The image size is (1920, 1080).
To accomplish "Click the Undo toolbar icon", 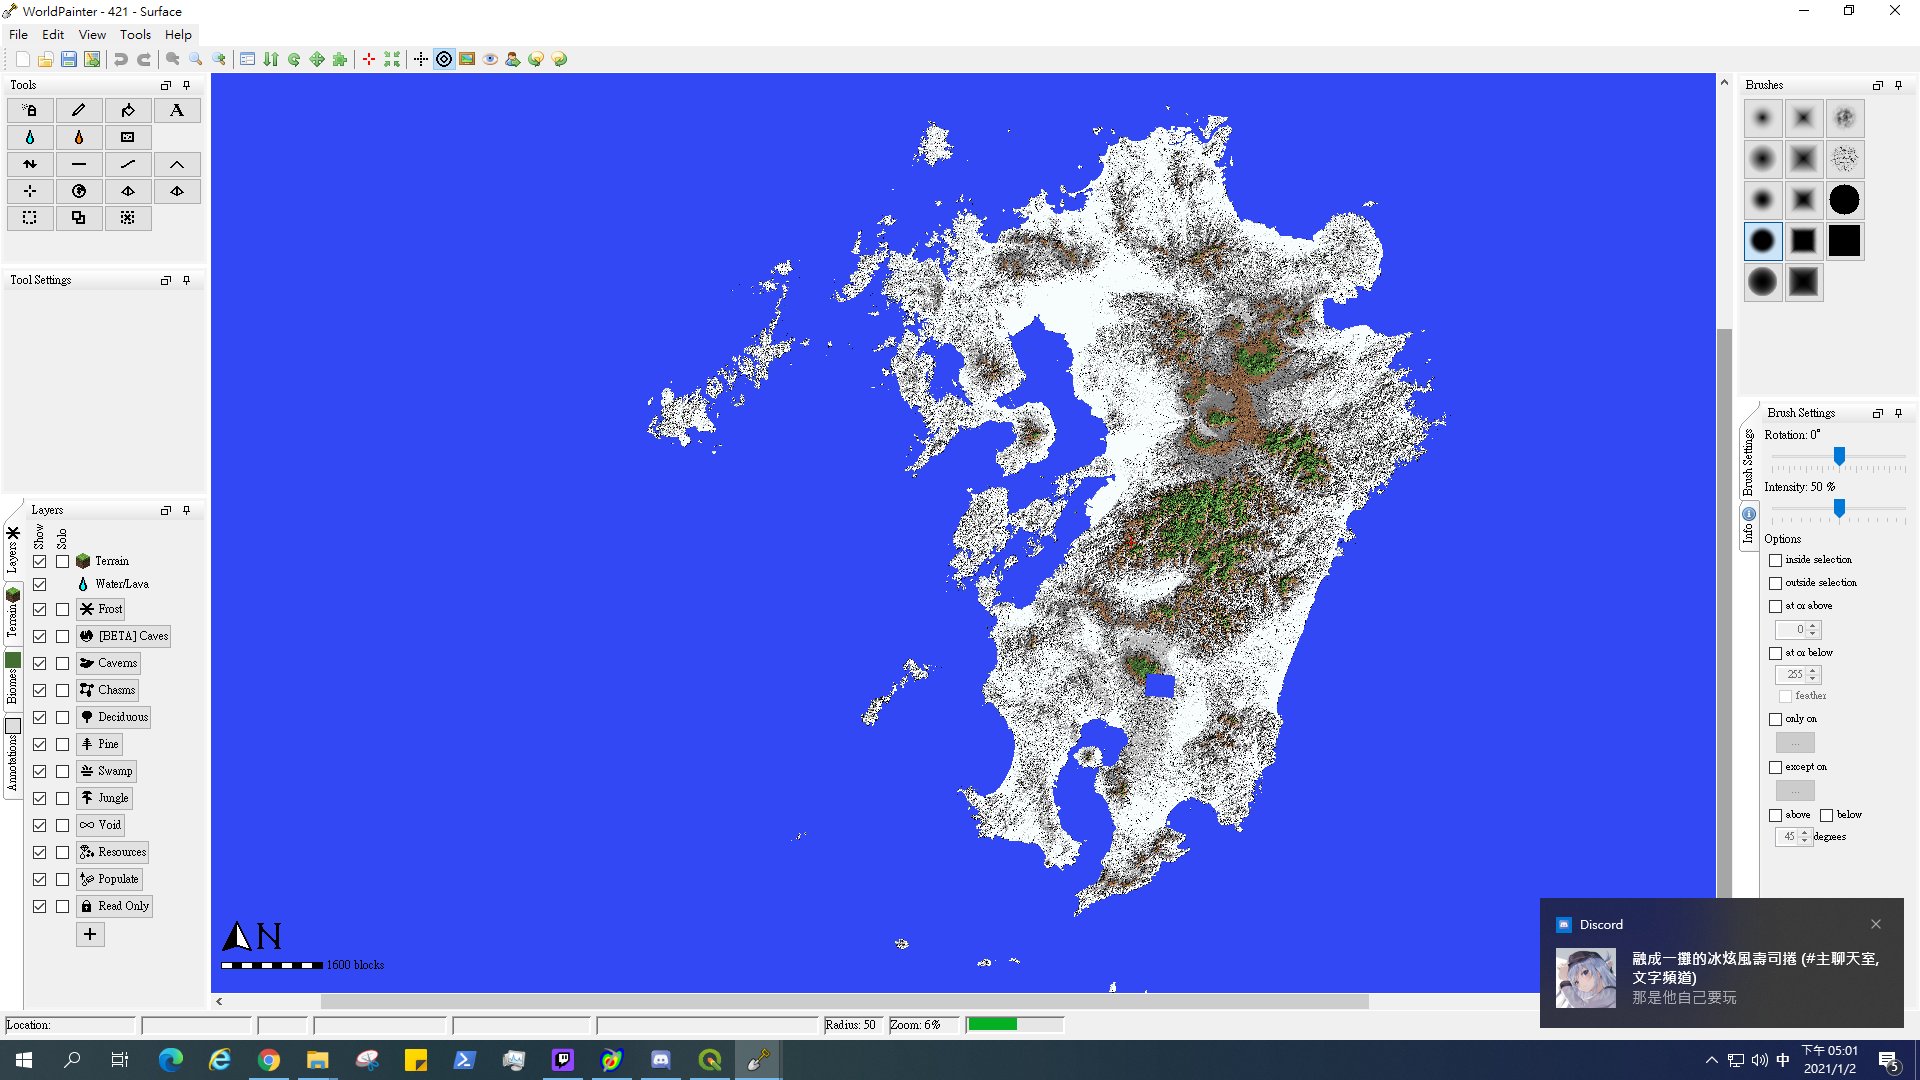I will coord(121,59).
